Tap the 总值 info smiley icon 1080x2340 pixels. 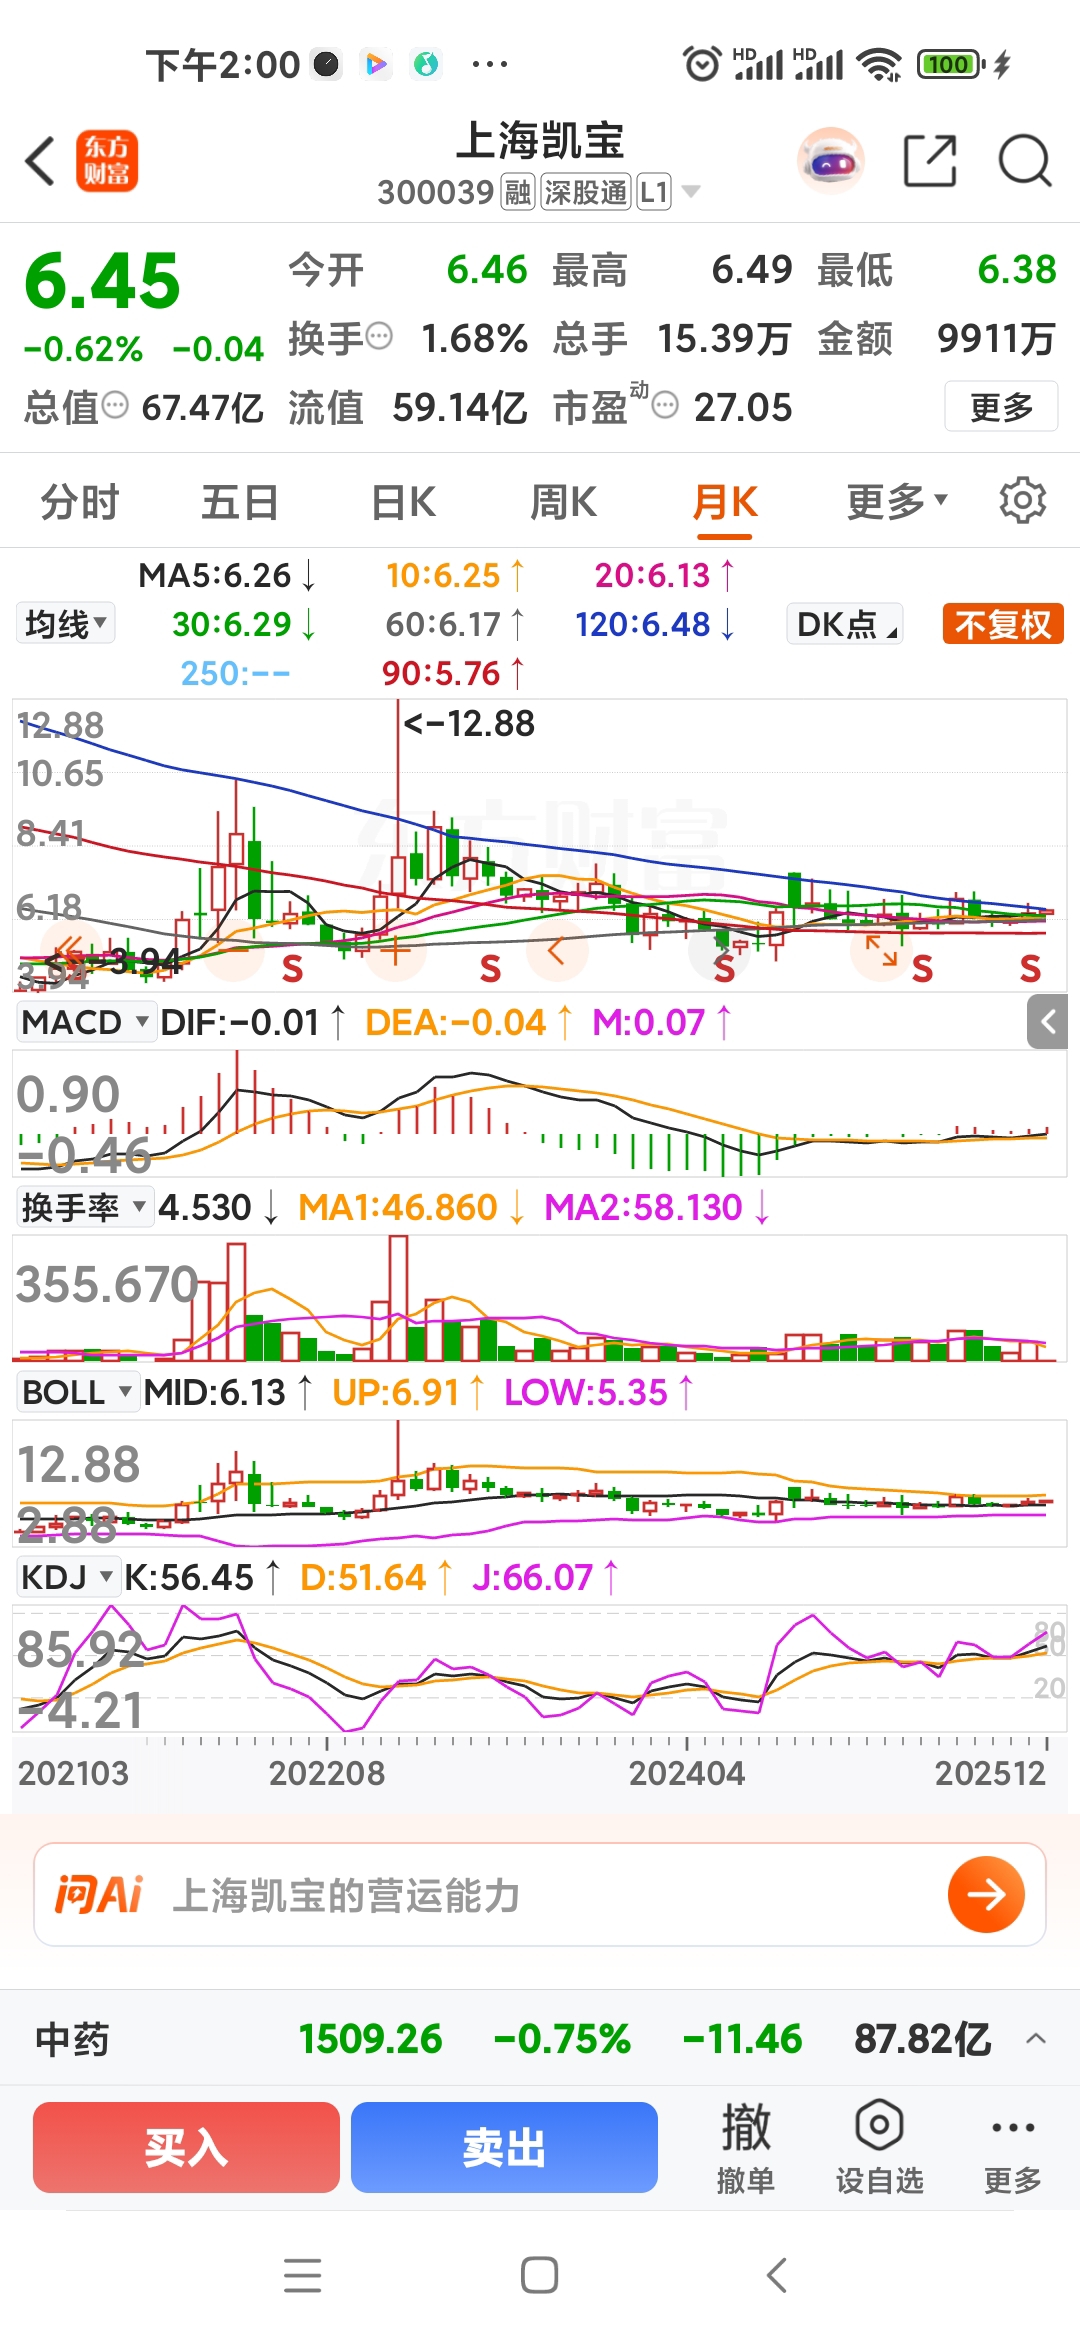(x=115, y=405)
